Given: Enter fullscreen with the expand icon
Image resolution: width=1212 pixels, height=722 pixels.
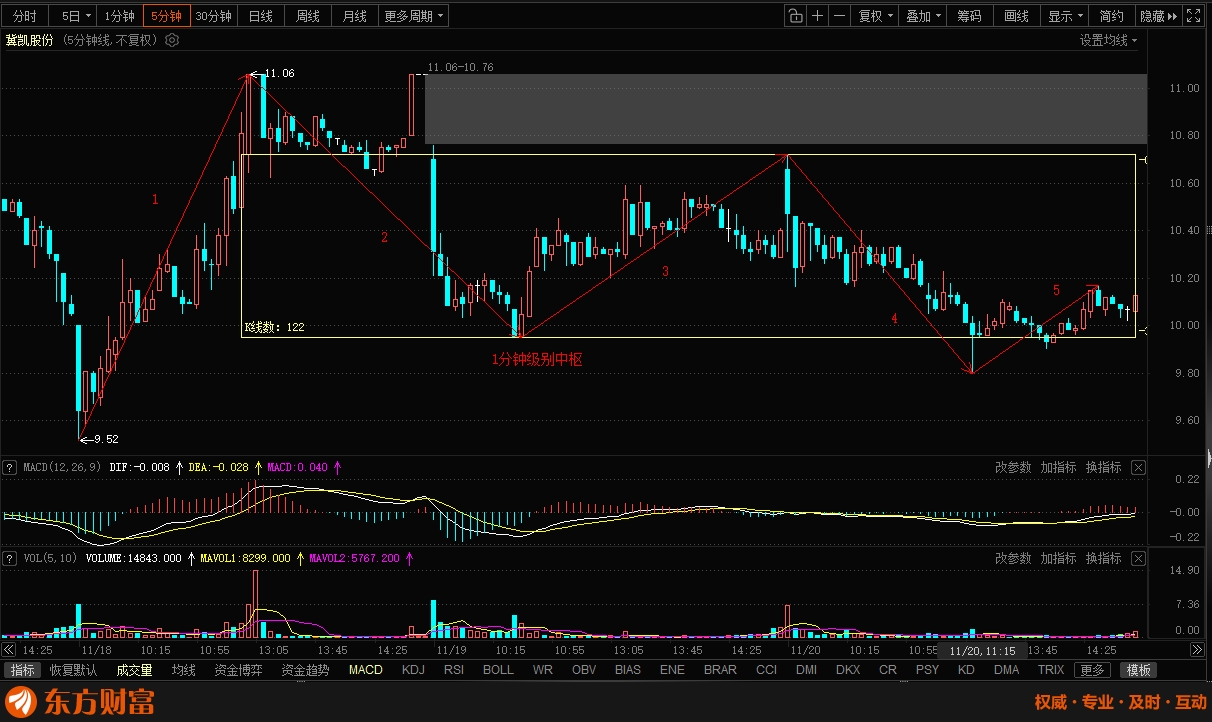Looking at the screenshot, I should click(1192, 16).
